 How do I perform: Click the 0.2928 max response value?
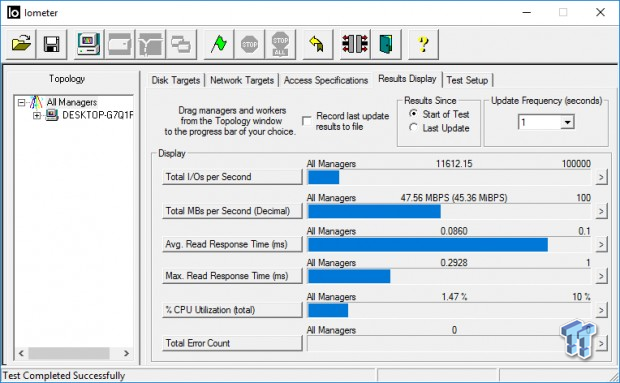point(454,263)
